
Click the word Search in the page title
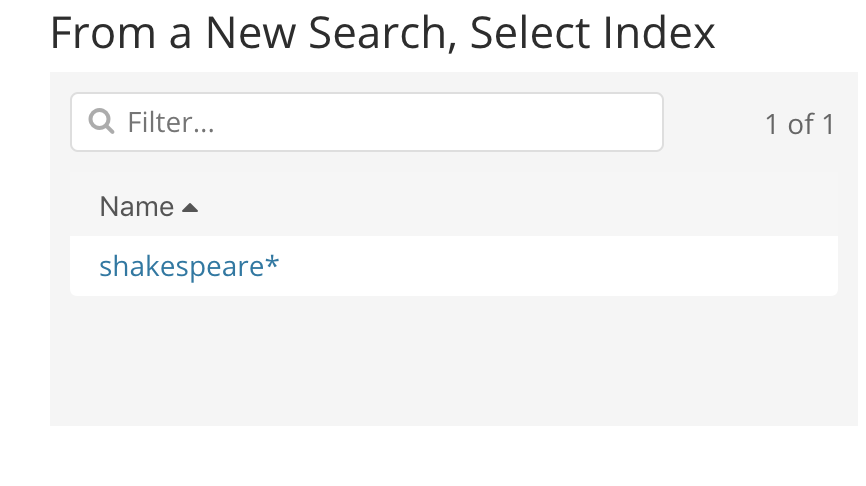[x=377, y=33]
